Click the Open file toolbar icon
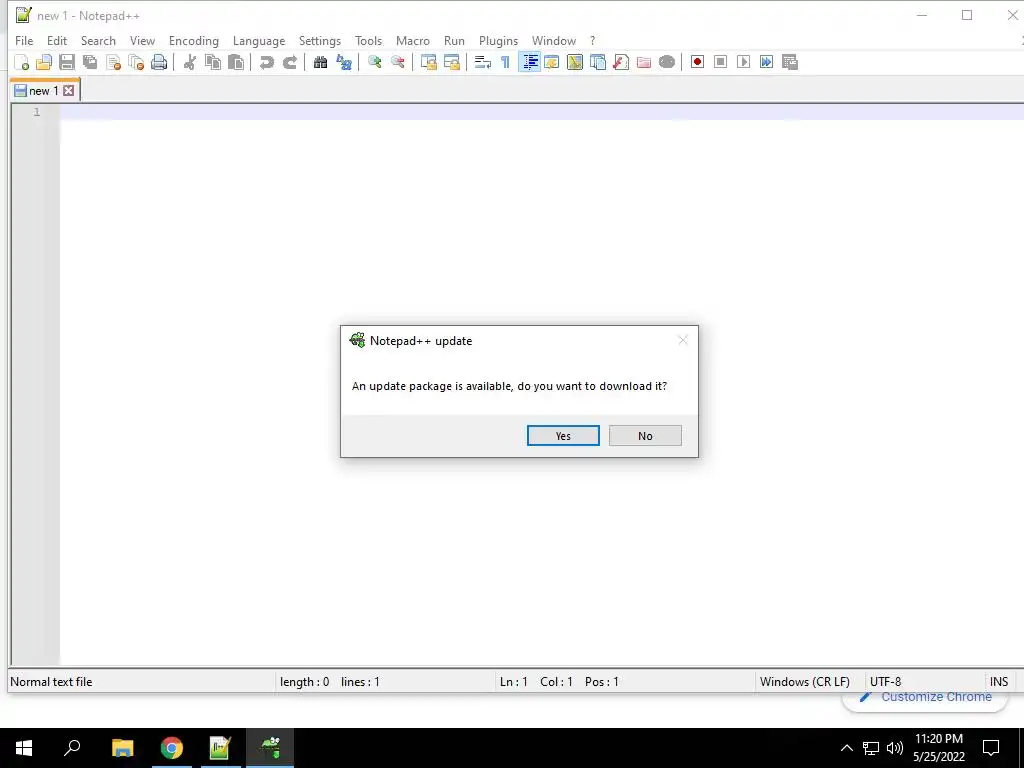Viewport: 1024px width, 768px height. coord(44,63)
